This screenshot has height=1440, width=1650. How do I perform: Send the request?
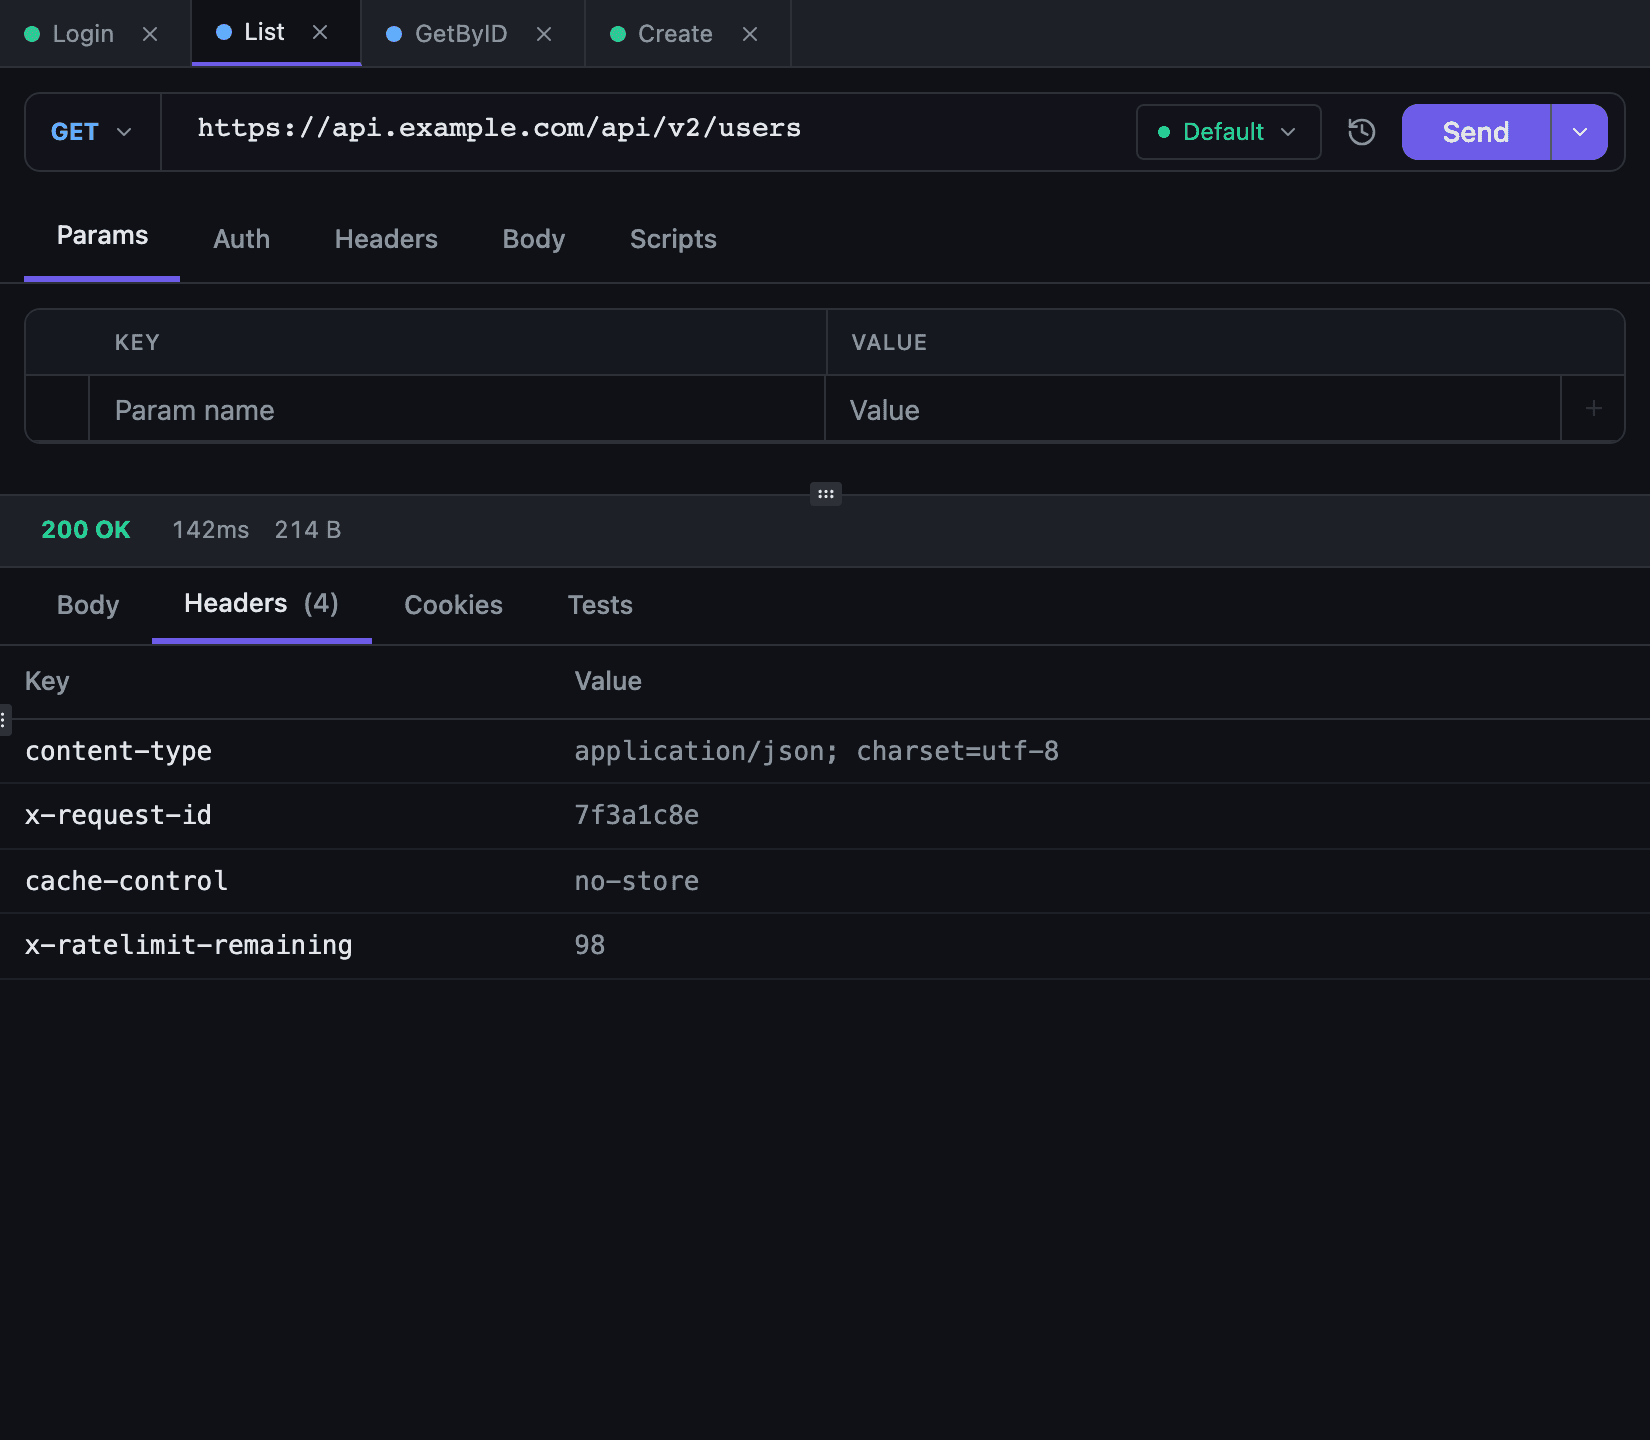tap(1476, 132)
